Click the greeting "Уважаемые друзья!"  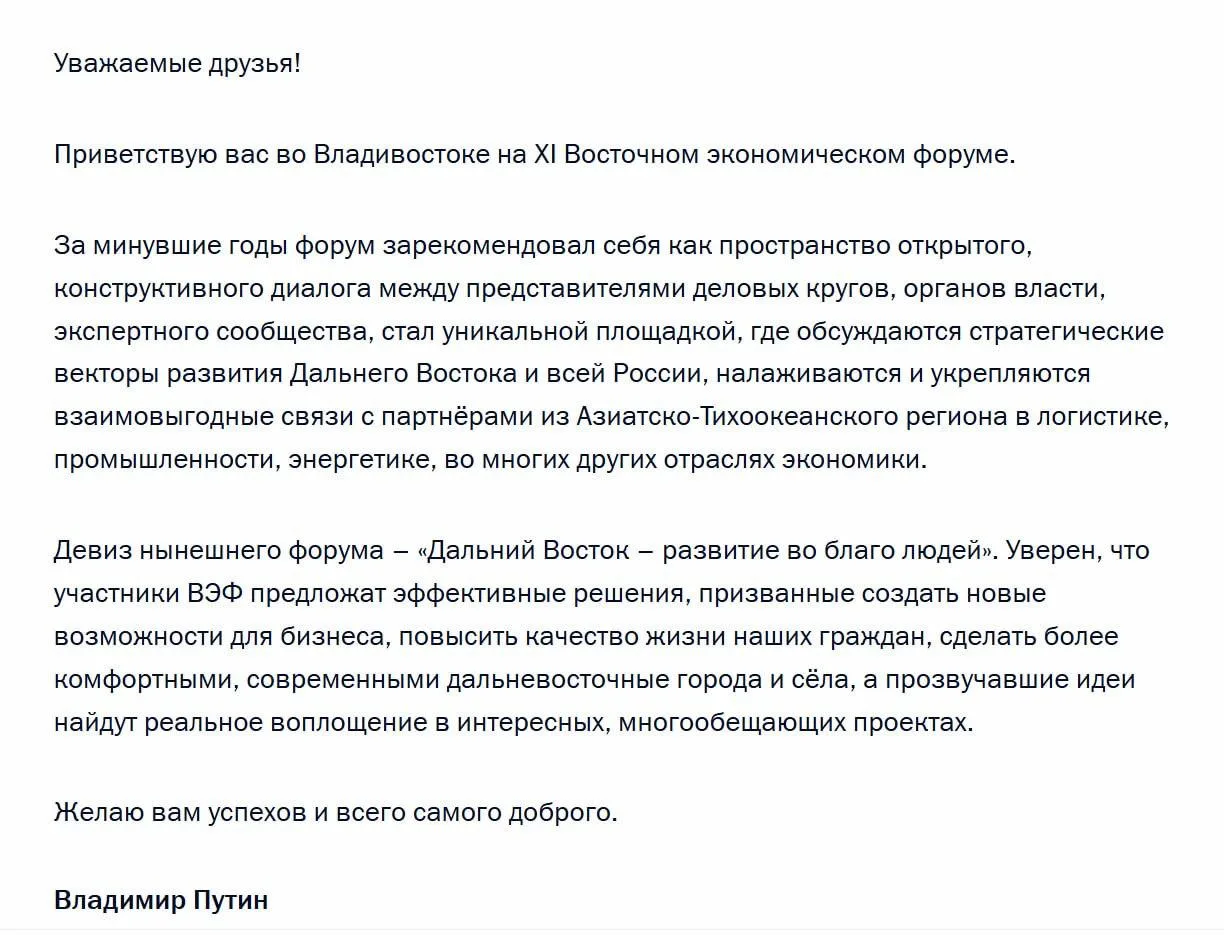pos(177,65)
